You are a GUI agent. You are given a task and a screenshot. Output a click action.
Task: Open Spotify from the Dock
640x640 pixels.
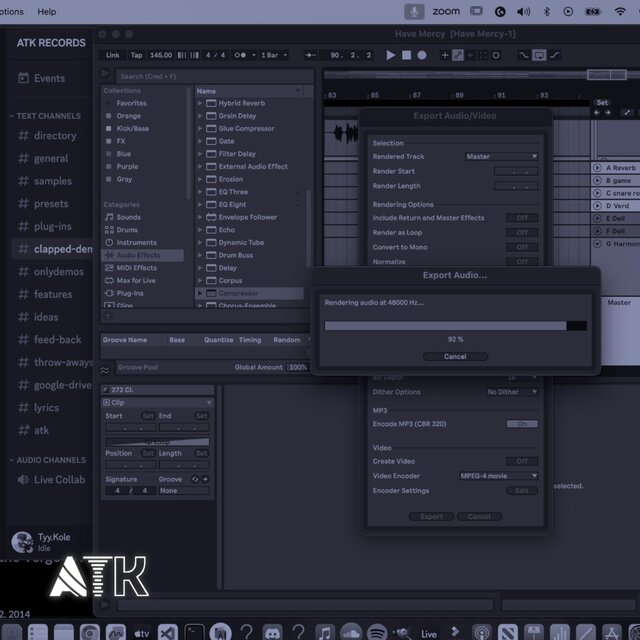pos(377,633)
